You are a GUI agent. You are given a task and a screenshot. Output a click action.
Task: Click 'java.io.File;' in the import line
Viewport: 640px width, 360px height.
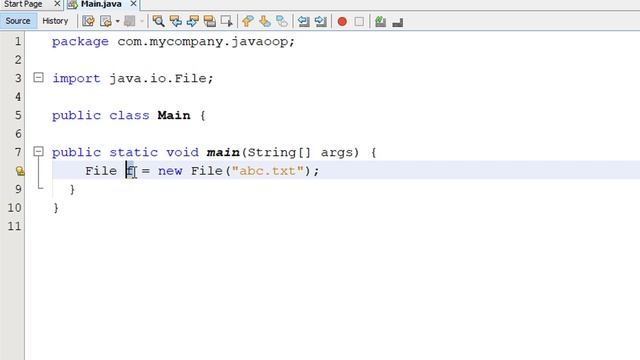click(x=162, y=78)
